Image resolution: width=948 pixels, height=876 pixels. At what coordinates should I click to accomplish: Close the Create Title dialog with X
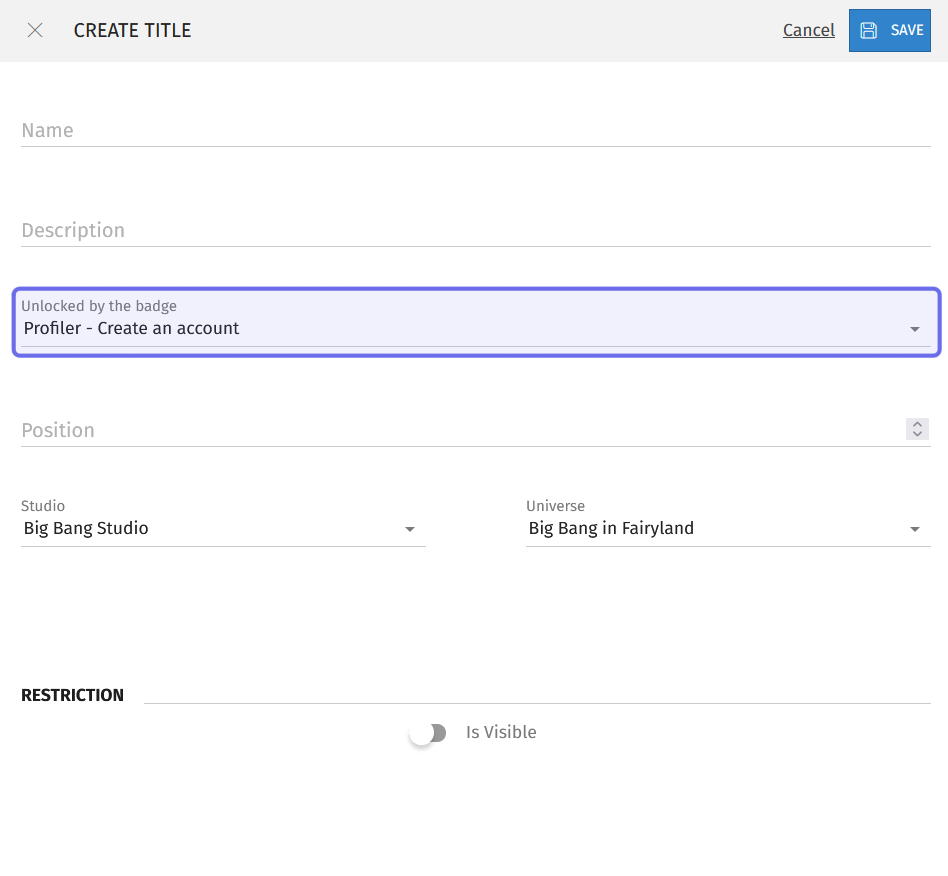[35, 30]
